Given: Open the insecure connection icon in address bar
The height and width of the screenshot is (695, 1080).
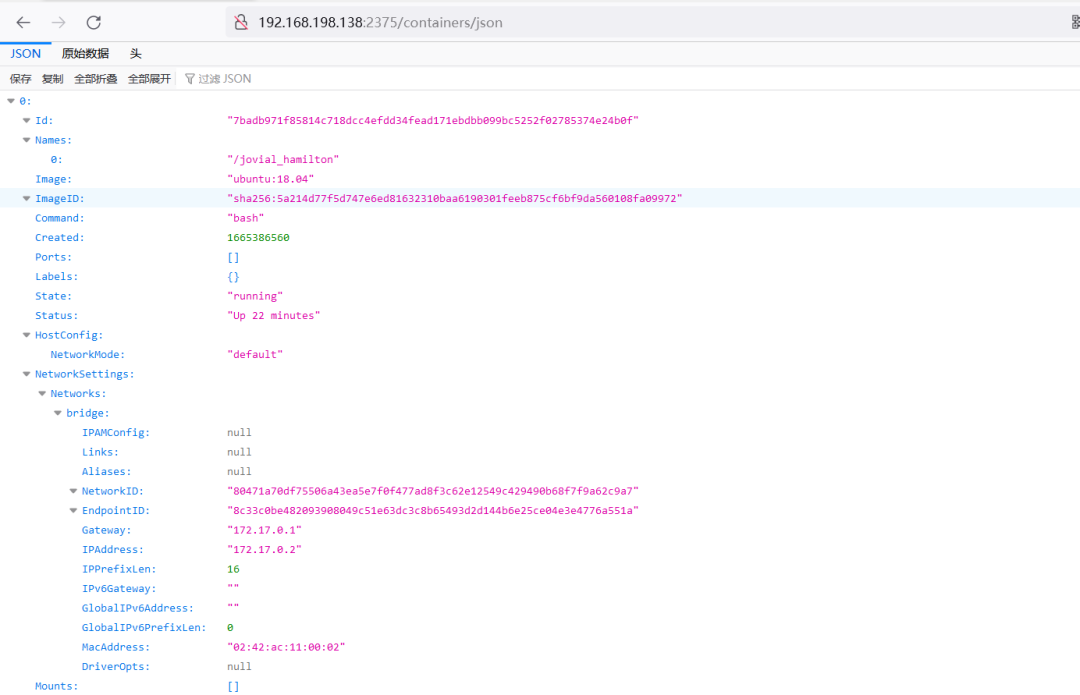Looking at the screenshot, I should click(241, 23).
